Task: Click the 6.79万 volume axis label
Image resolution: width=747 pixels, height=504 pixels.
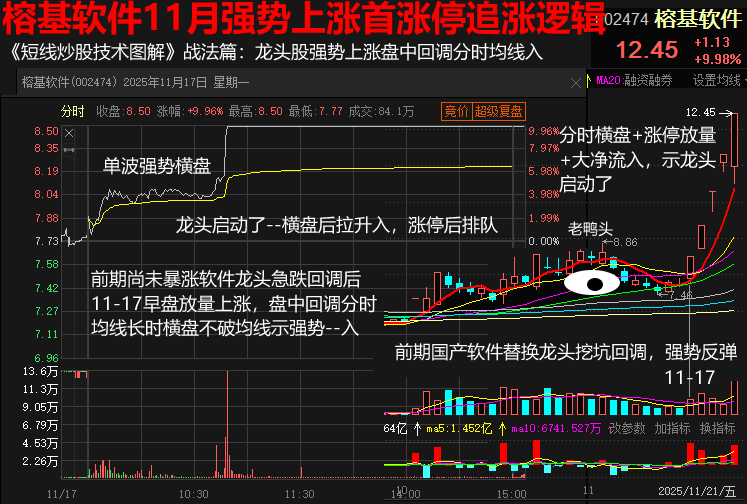Action: (x=40, y=425)
